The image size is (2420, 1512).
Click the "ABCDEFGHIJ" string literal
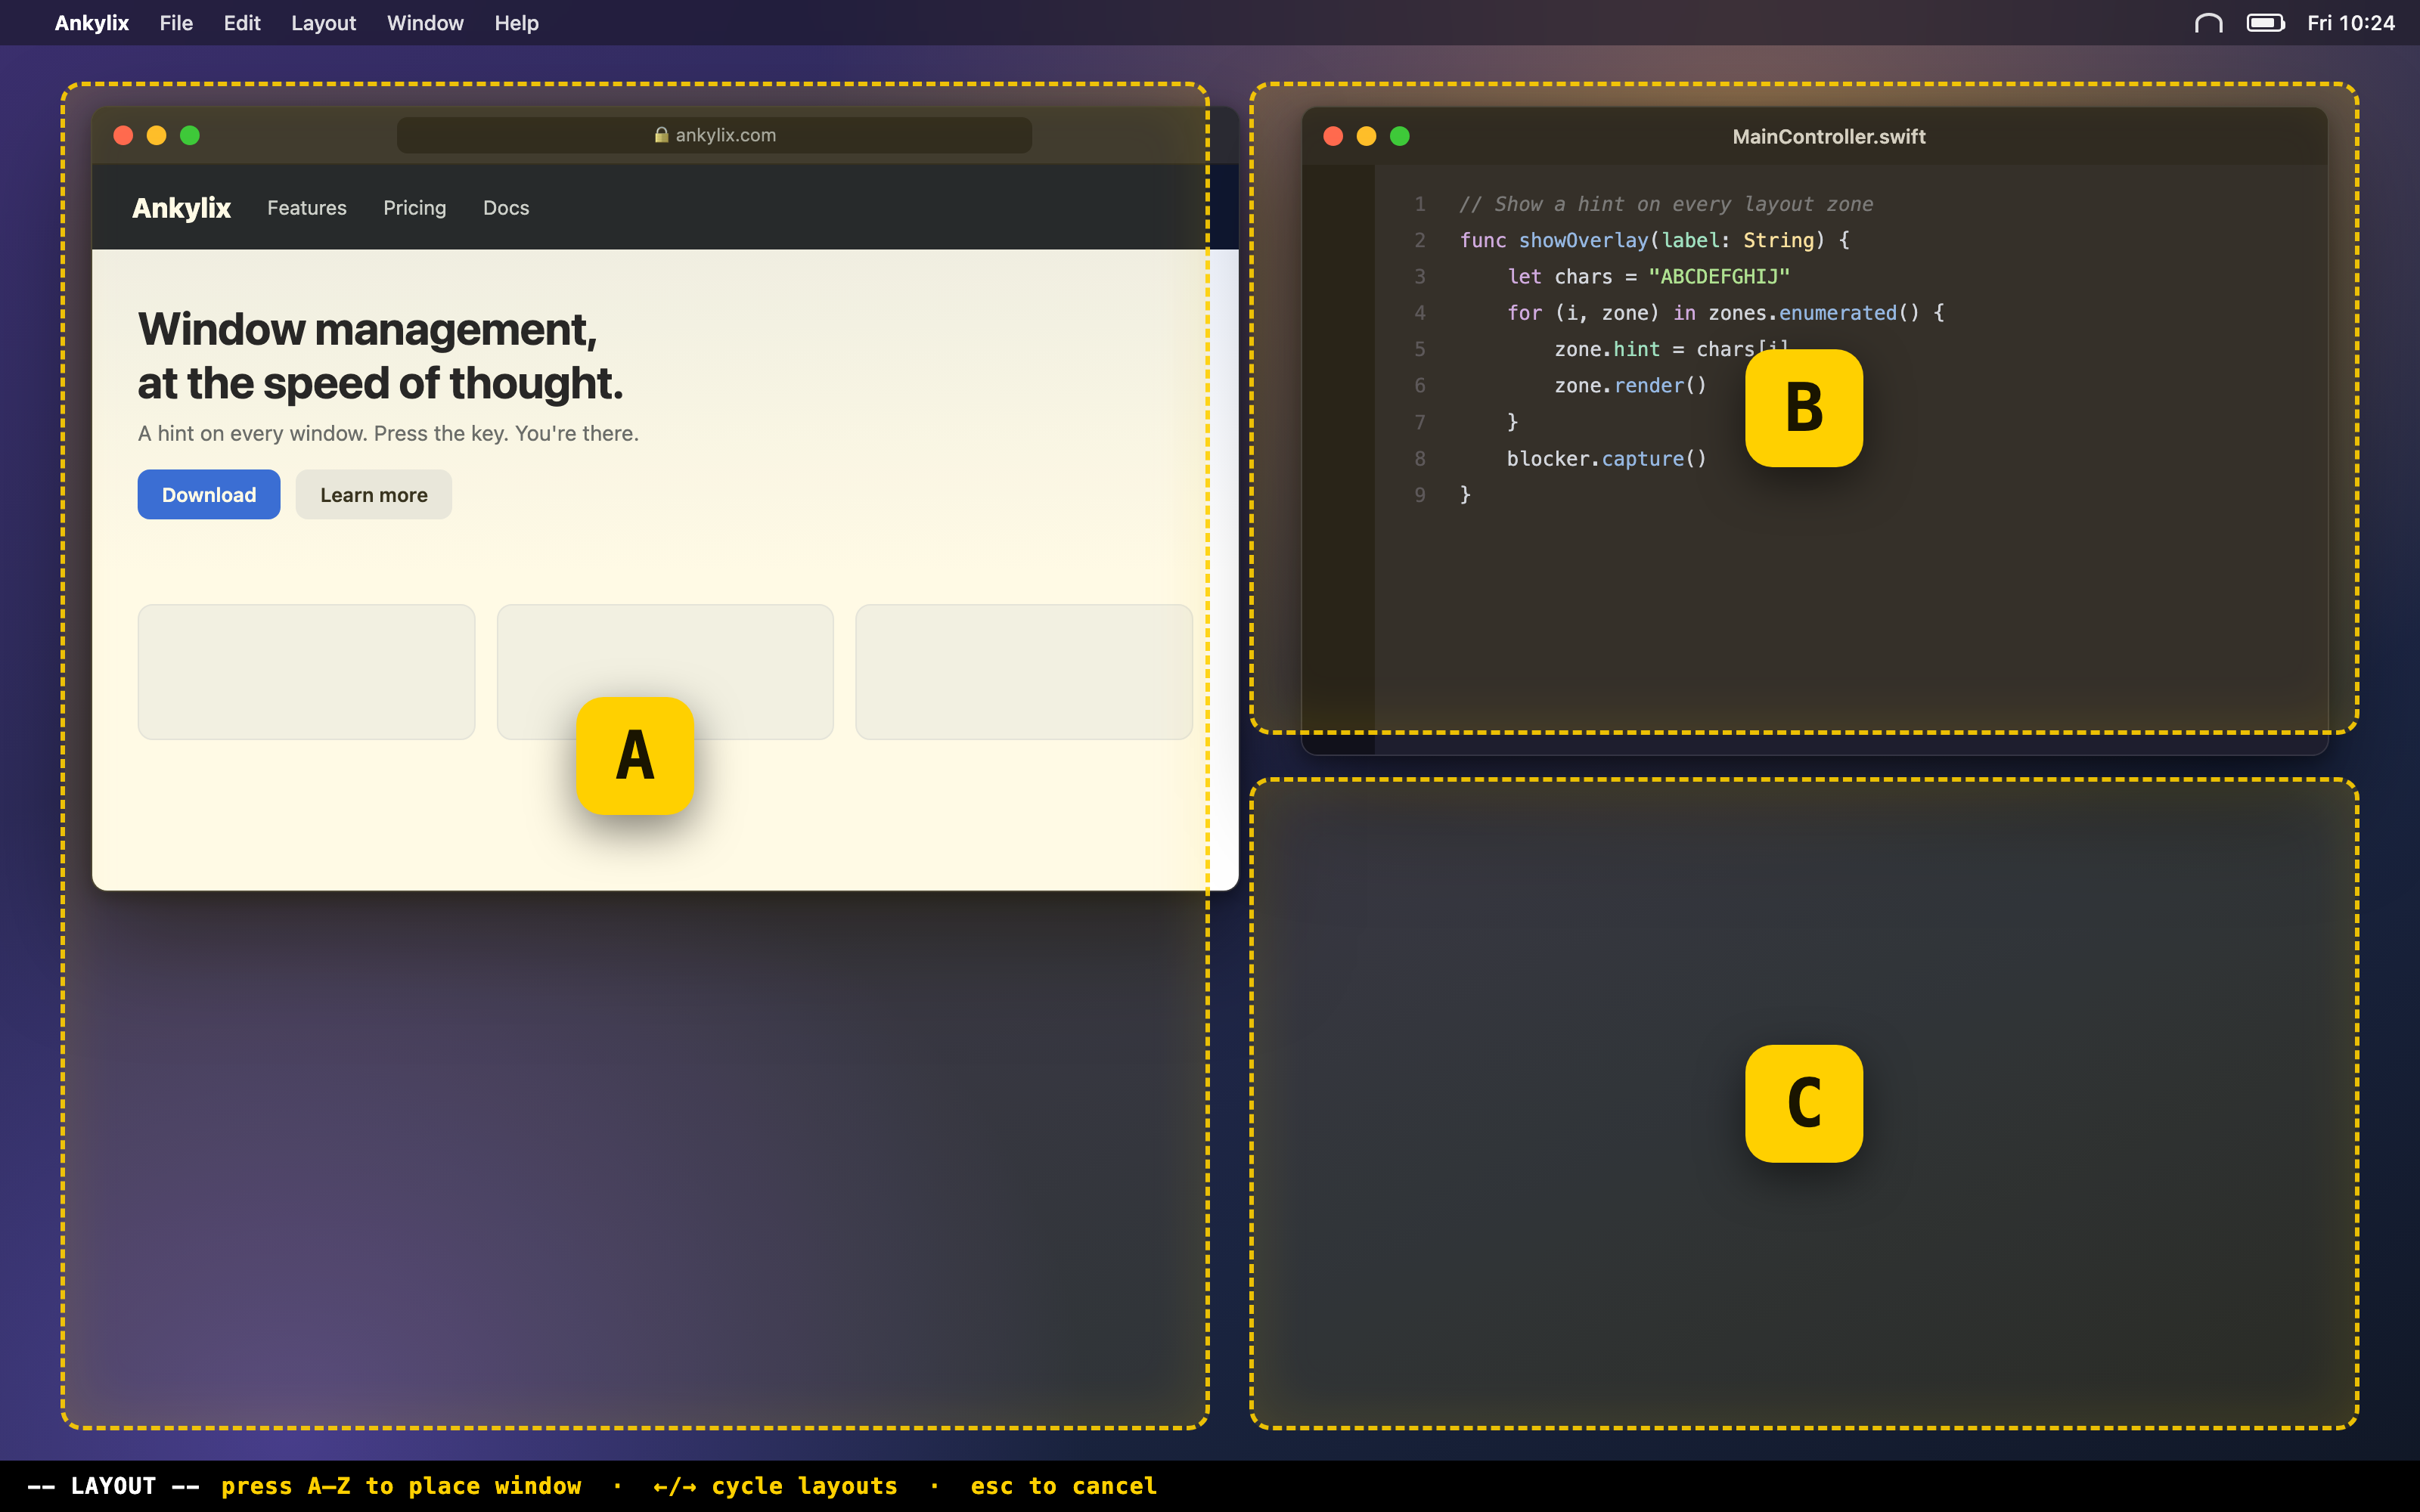[1719, 277]
